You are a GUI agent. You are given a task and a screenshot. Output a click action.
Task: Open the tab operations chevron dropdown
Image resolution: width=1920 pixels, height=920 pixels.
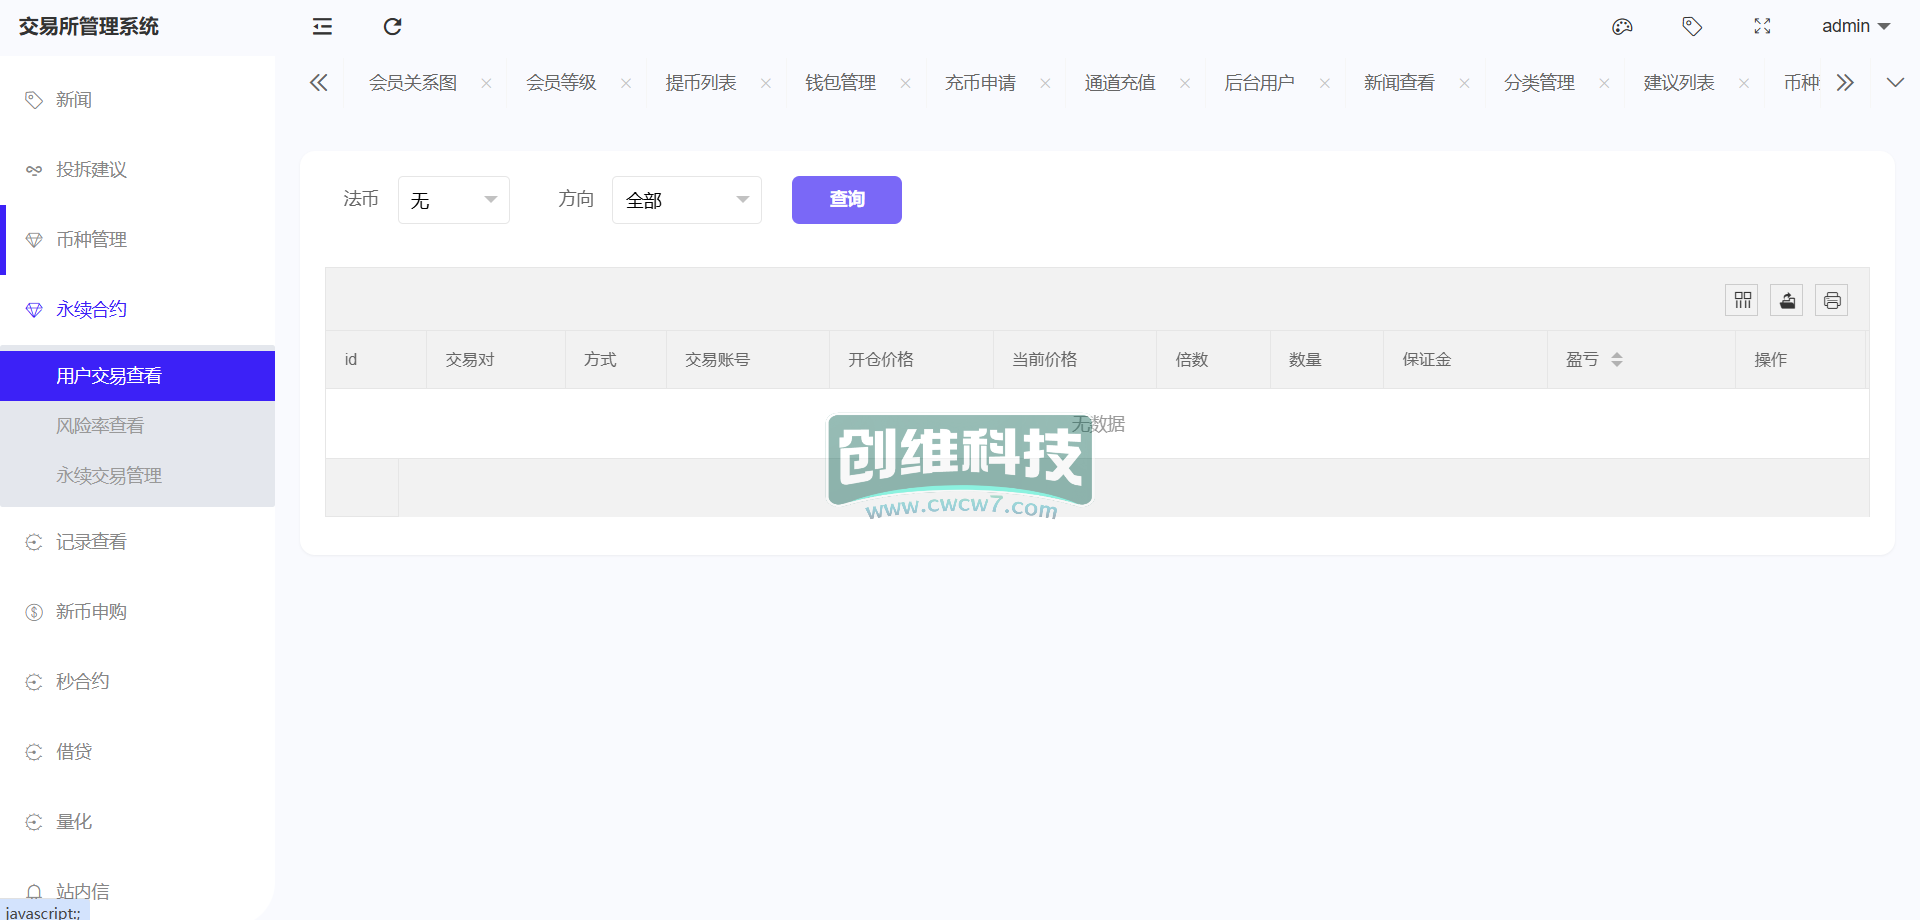click(1895, 83)
